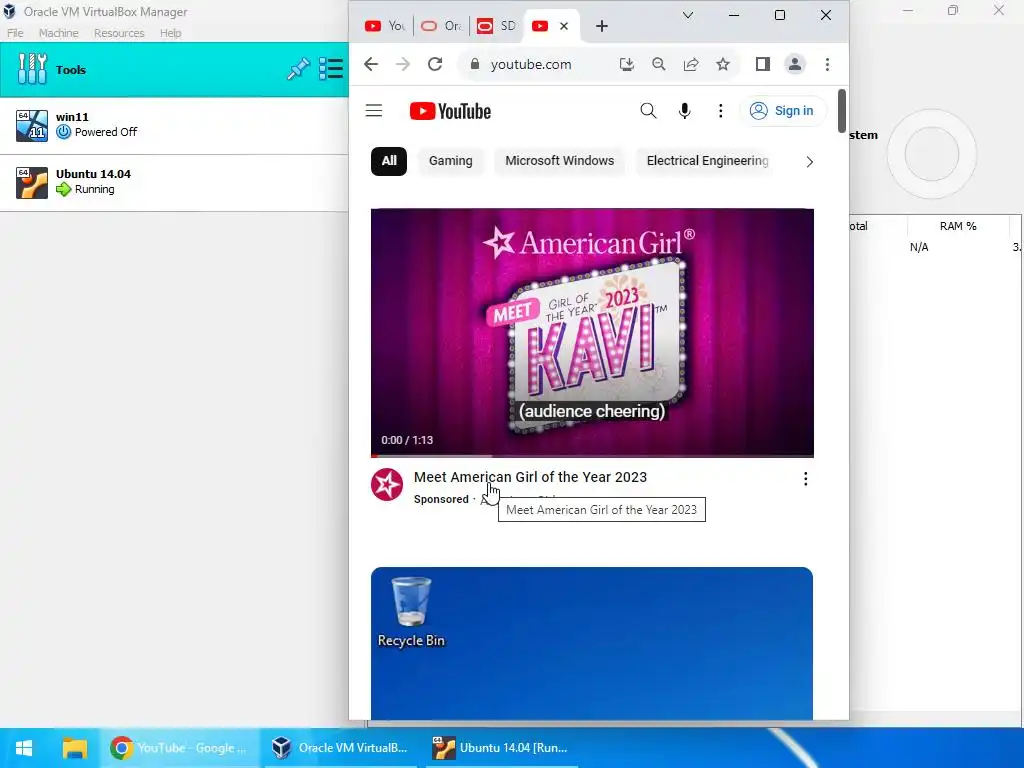Open the VirtualBox Resources menu
Viewport: 1024px width, 768px height.
tap(119, 33)
